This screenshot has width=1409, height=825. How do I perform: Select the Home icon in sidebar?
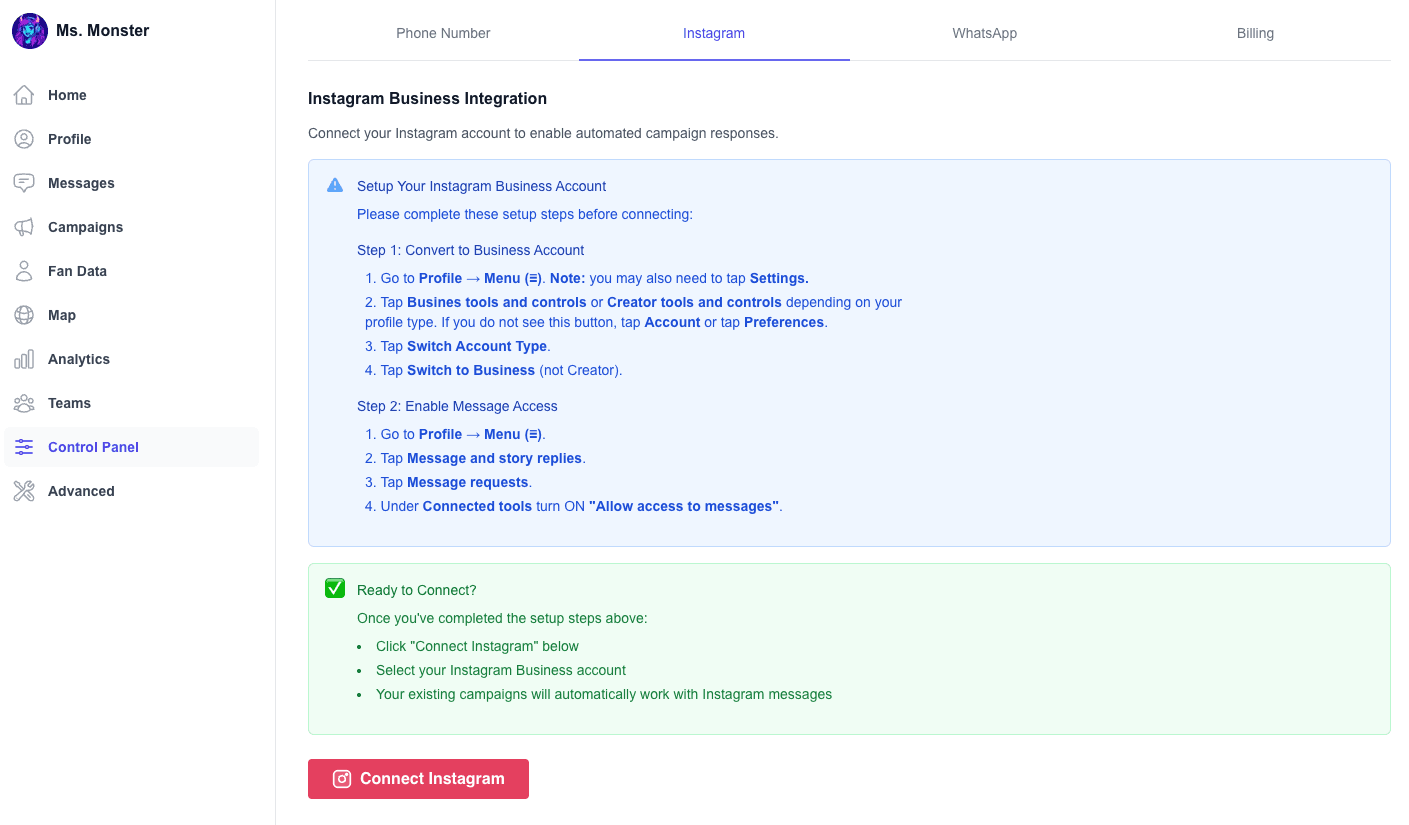point(24,94)
